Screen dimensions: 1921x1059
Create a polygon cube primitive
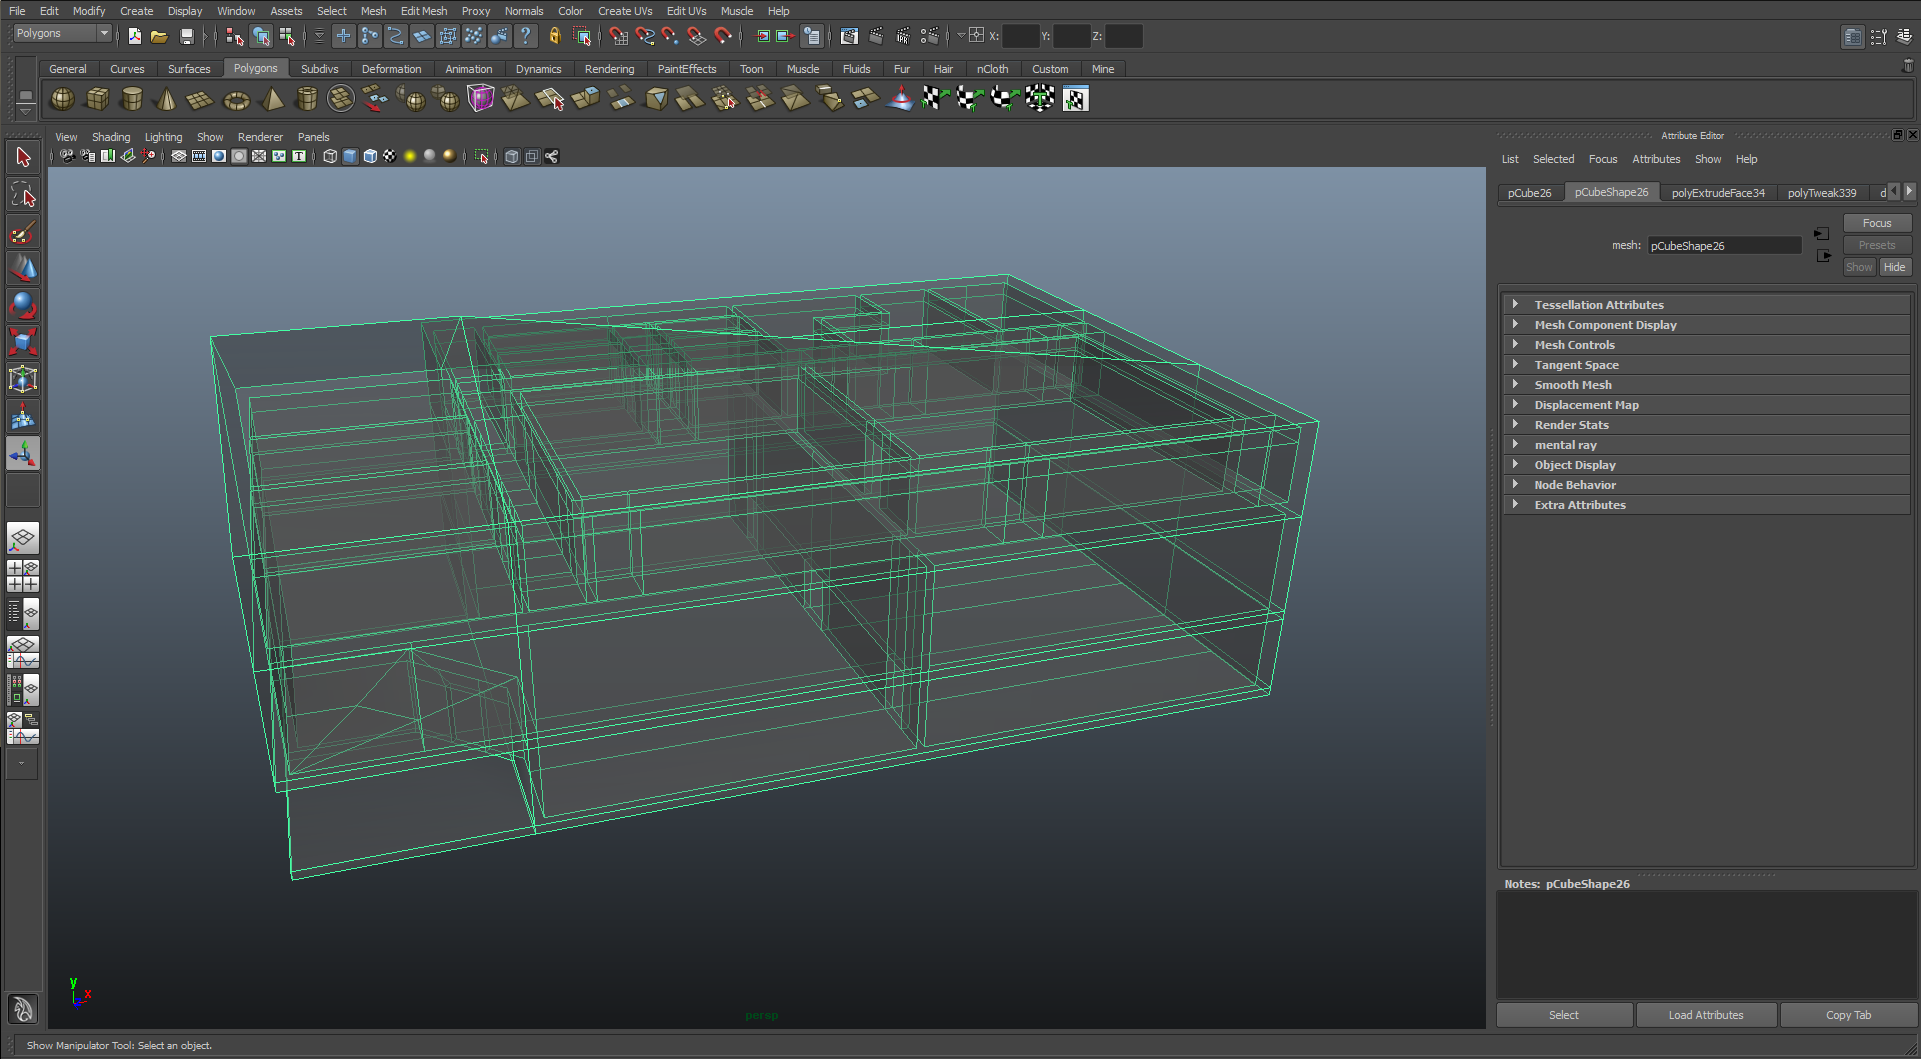(97, 99)
